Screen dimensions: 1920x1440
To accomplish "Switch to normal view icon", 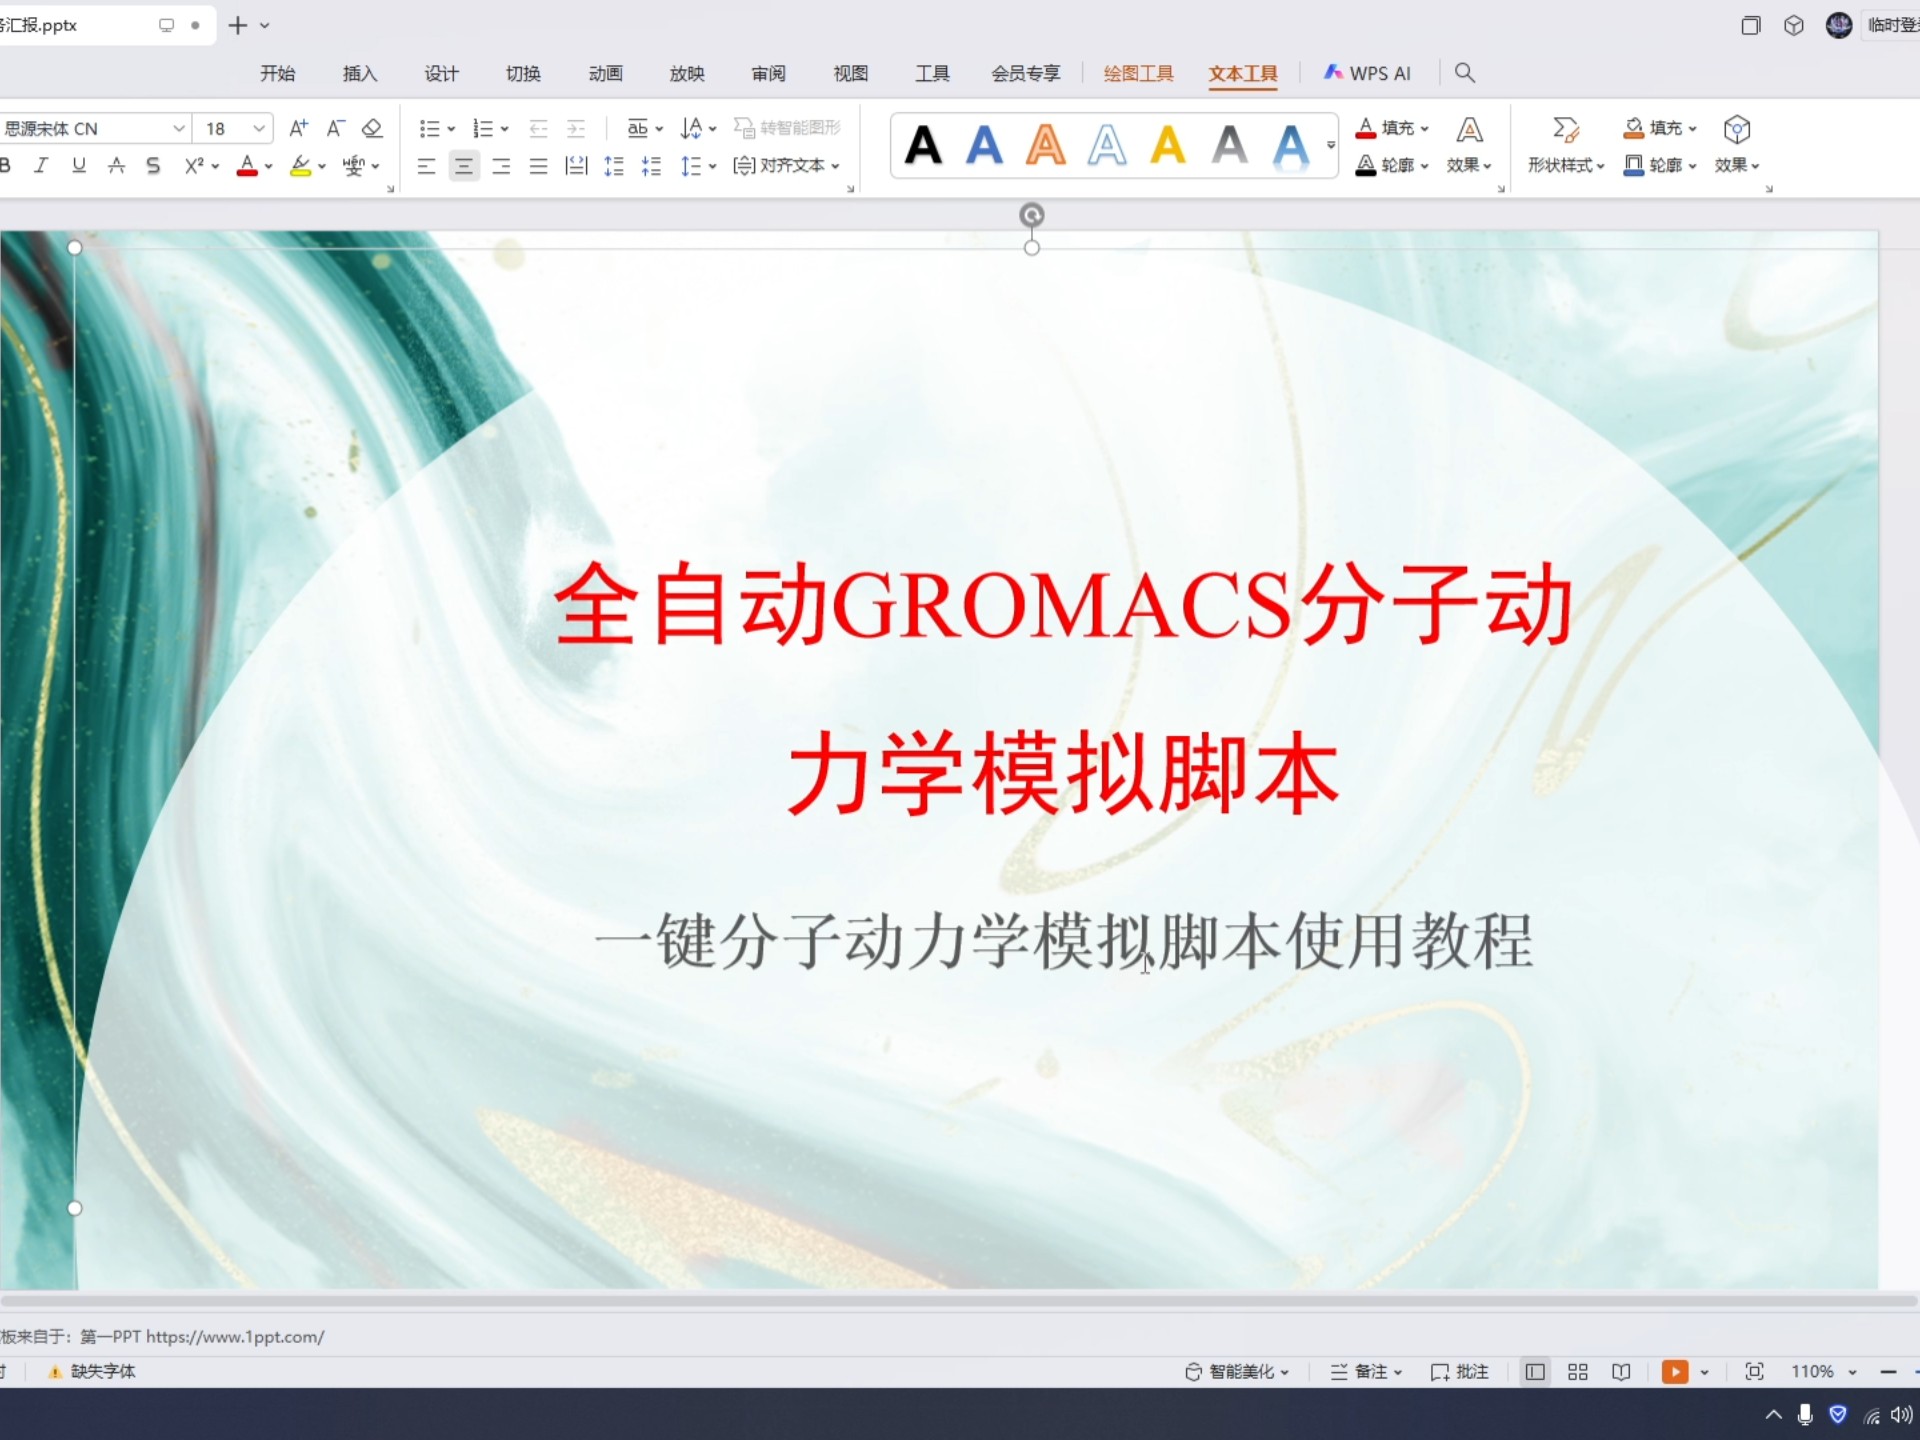I will point(1535,1372).
